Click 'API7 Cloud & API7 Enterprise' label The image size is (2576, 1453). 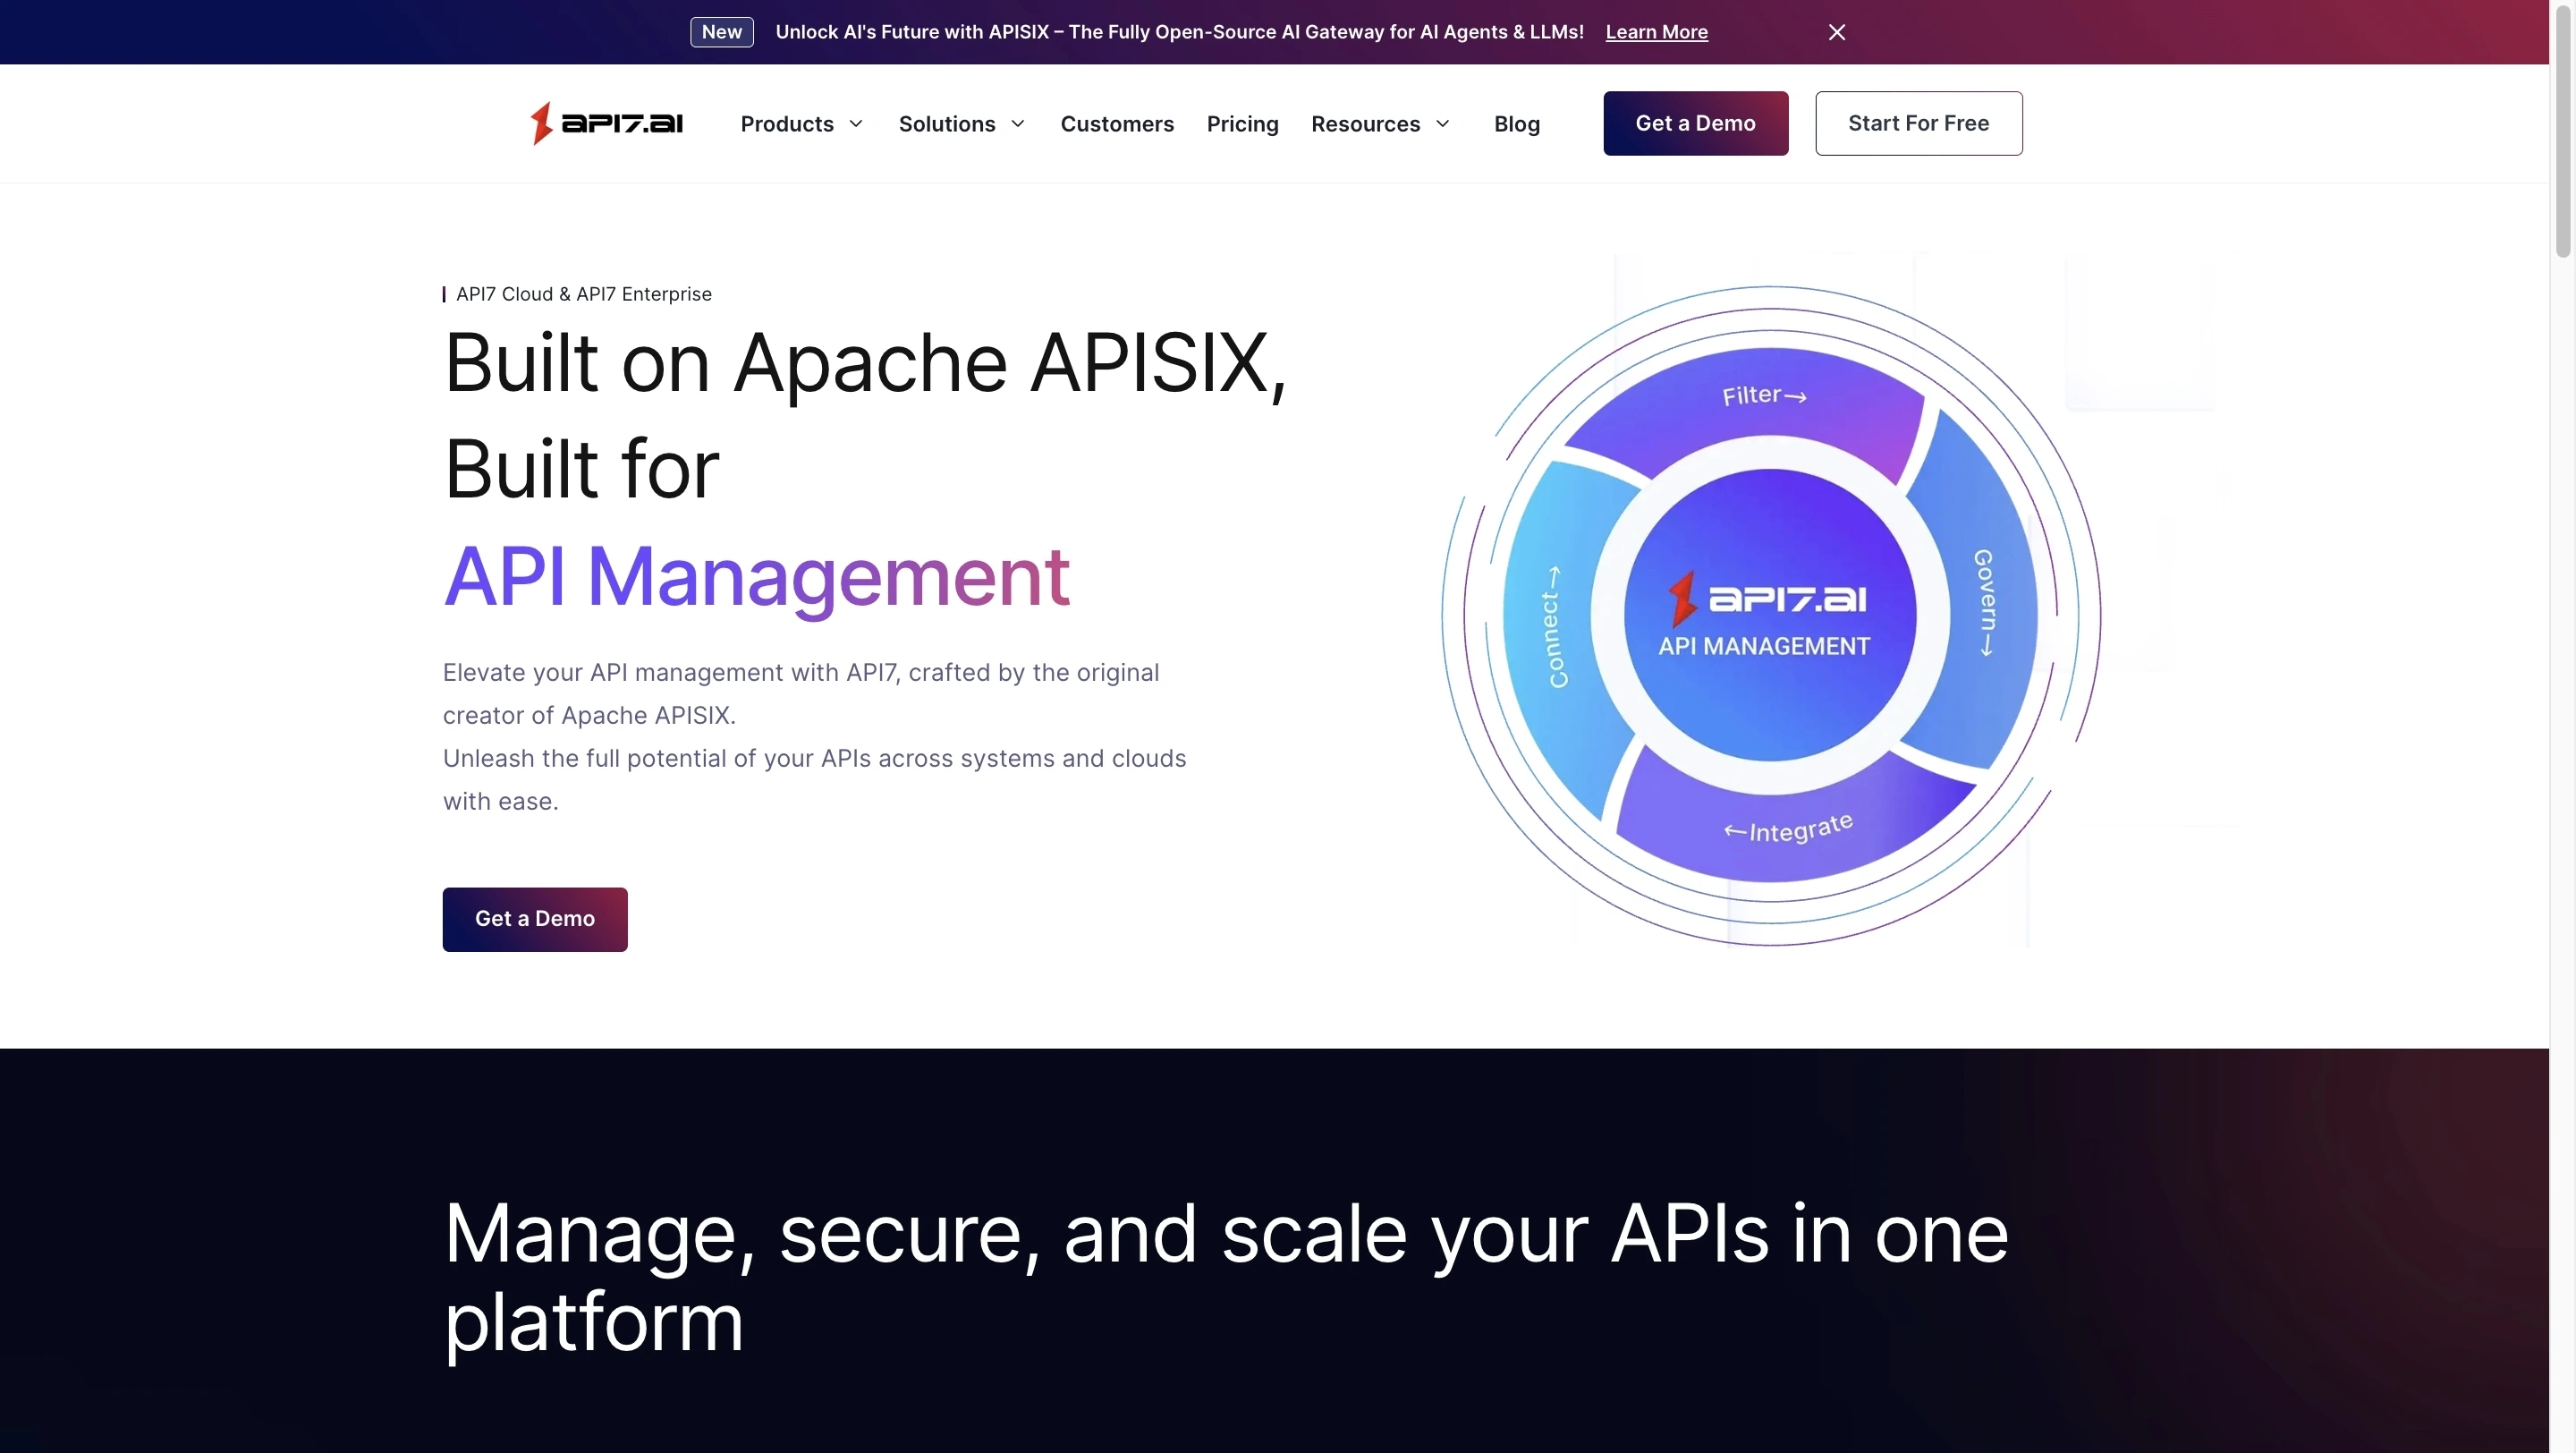(x=583, y=294)
